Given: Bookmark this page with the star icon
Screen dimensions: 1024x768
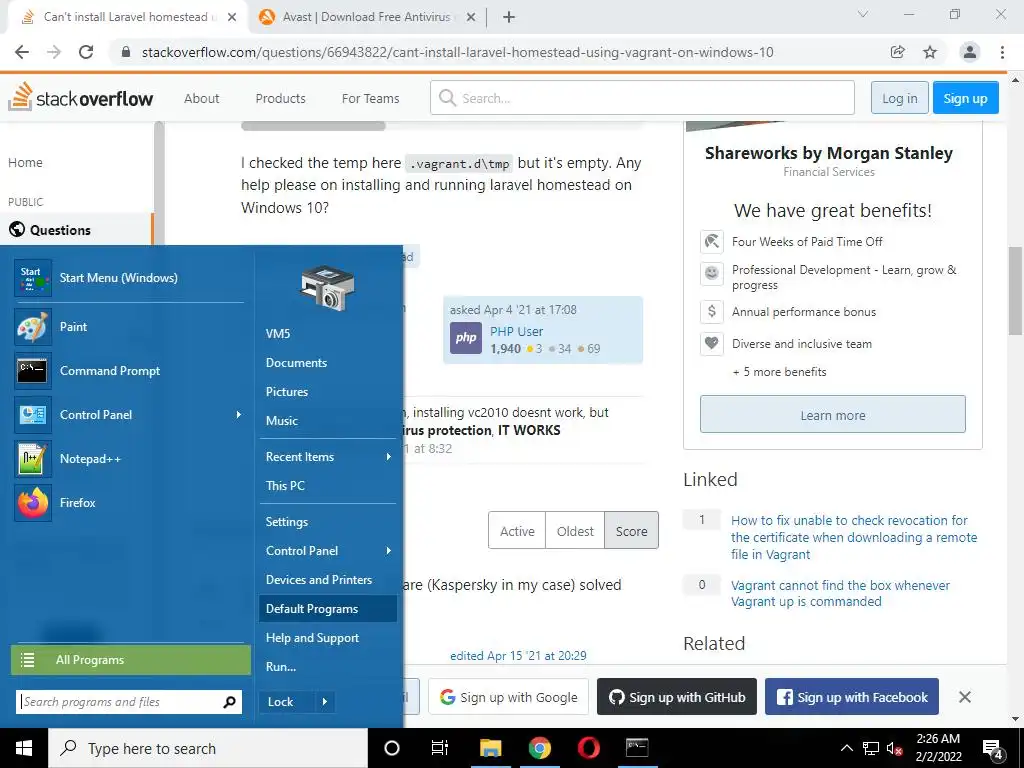Looking at the screenshot, I should pyautogui.click(x=930, y=52).
